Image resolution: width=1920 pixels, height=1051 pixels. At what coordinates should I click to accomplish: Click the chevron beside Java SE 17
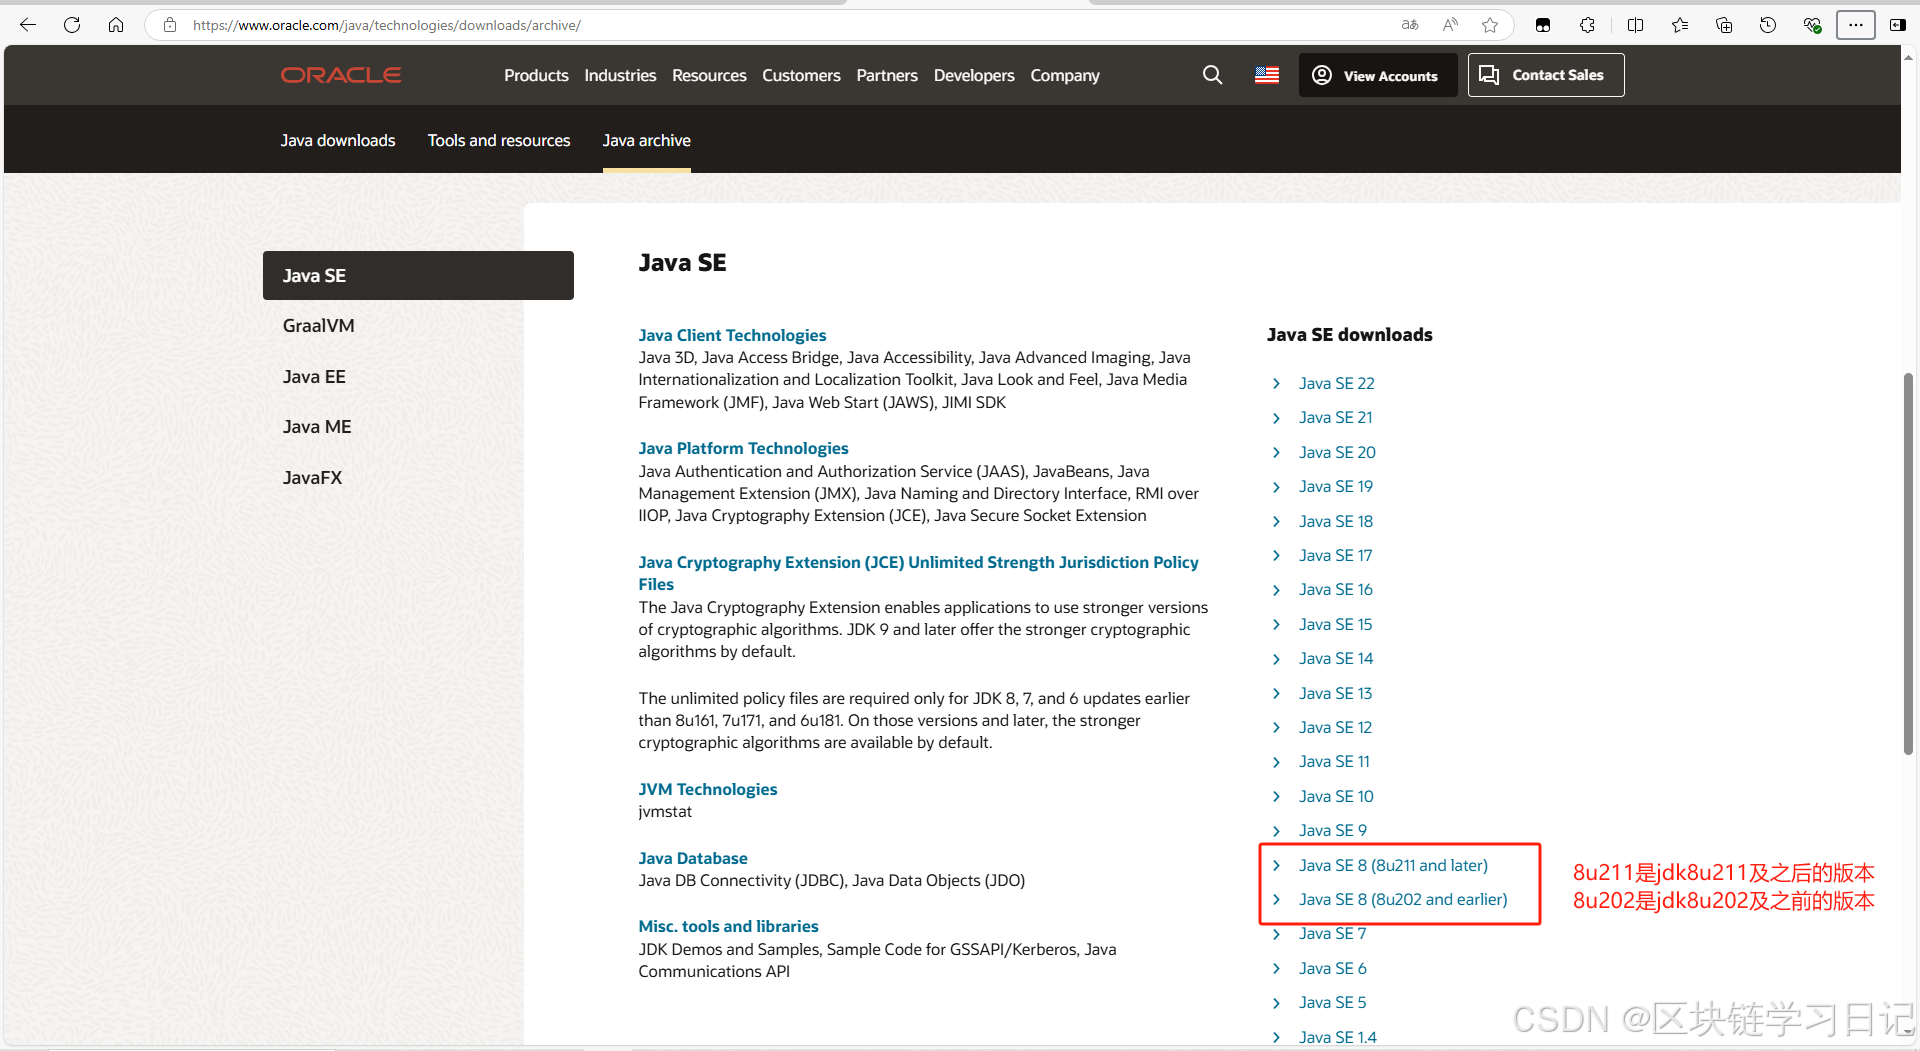coord(1276,556)
